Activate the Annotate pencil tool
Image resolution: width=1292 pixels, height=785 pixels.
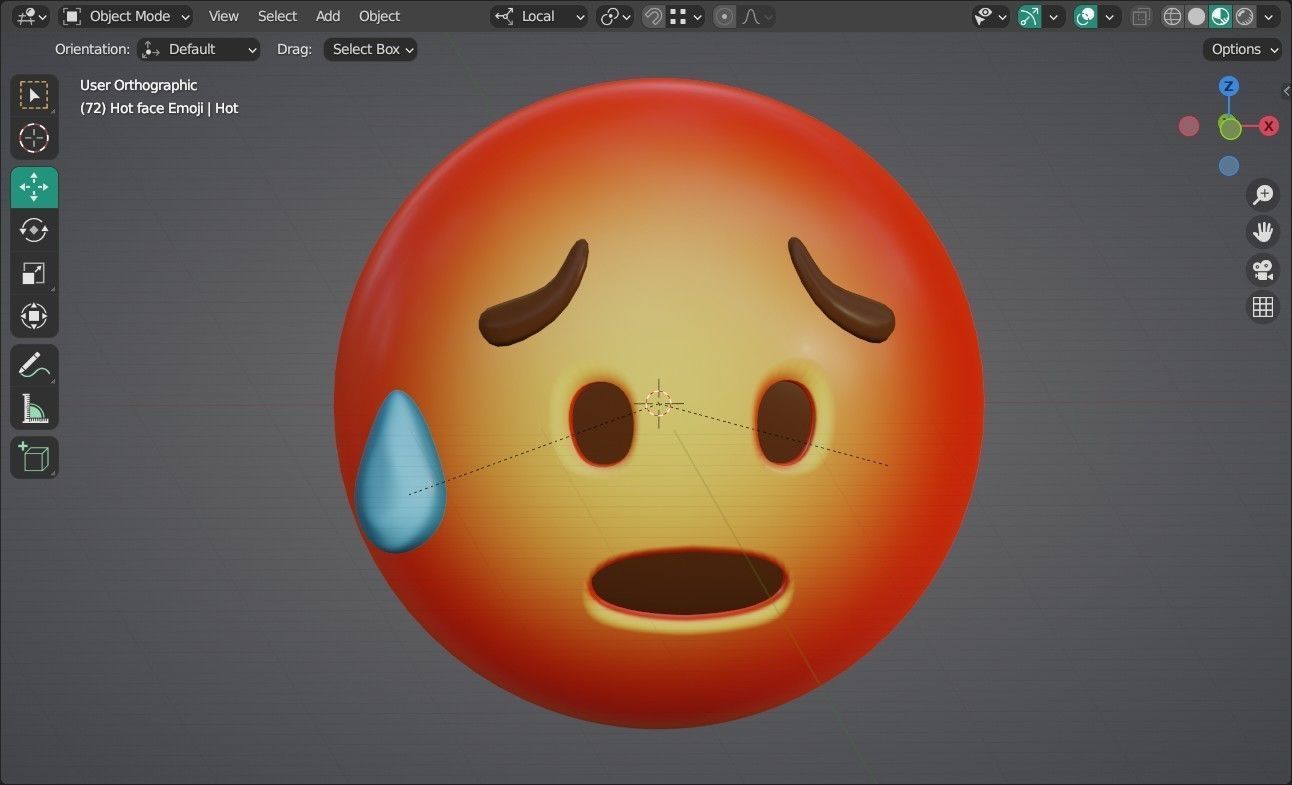[x=34, y=365]
